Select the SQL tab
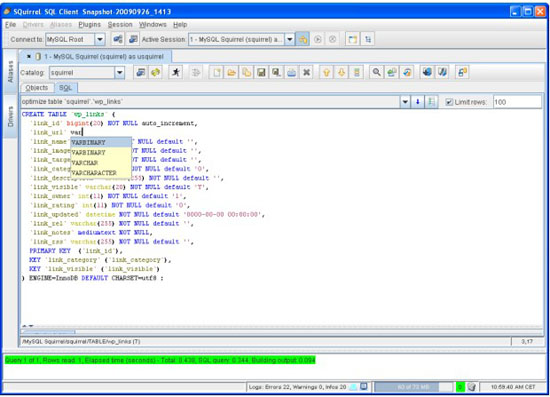Image resolution: width=550 pixels, height=397 pixels. (x=66, y=88)
